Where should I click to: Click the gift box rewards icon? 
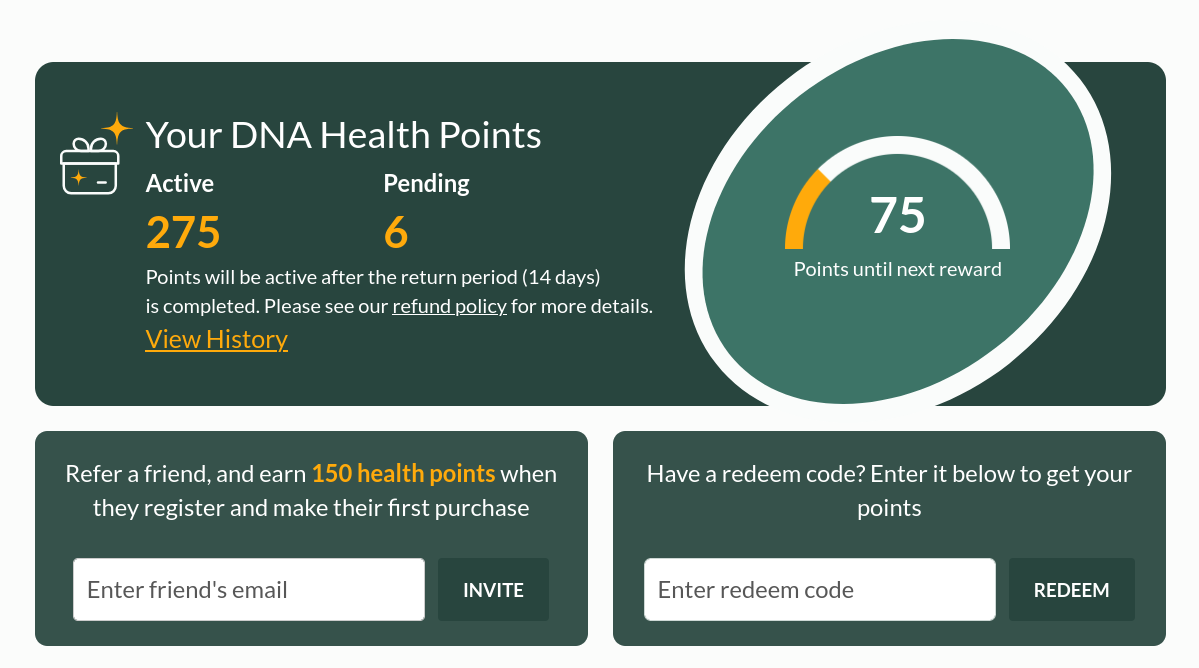[x=89, y=167]
